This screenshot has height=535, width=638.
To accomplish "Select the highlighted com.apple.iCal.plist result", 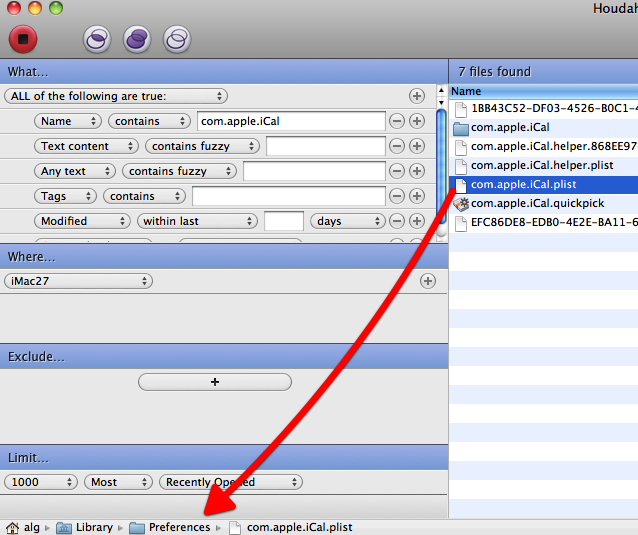I will (544, 184).
